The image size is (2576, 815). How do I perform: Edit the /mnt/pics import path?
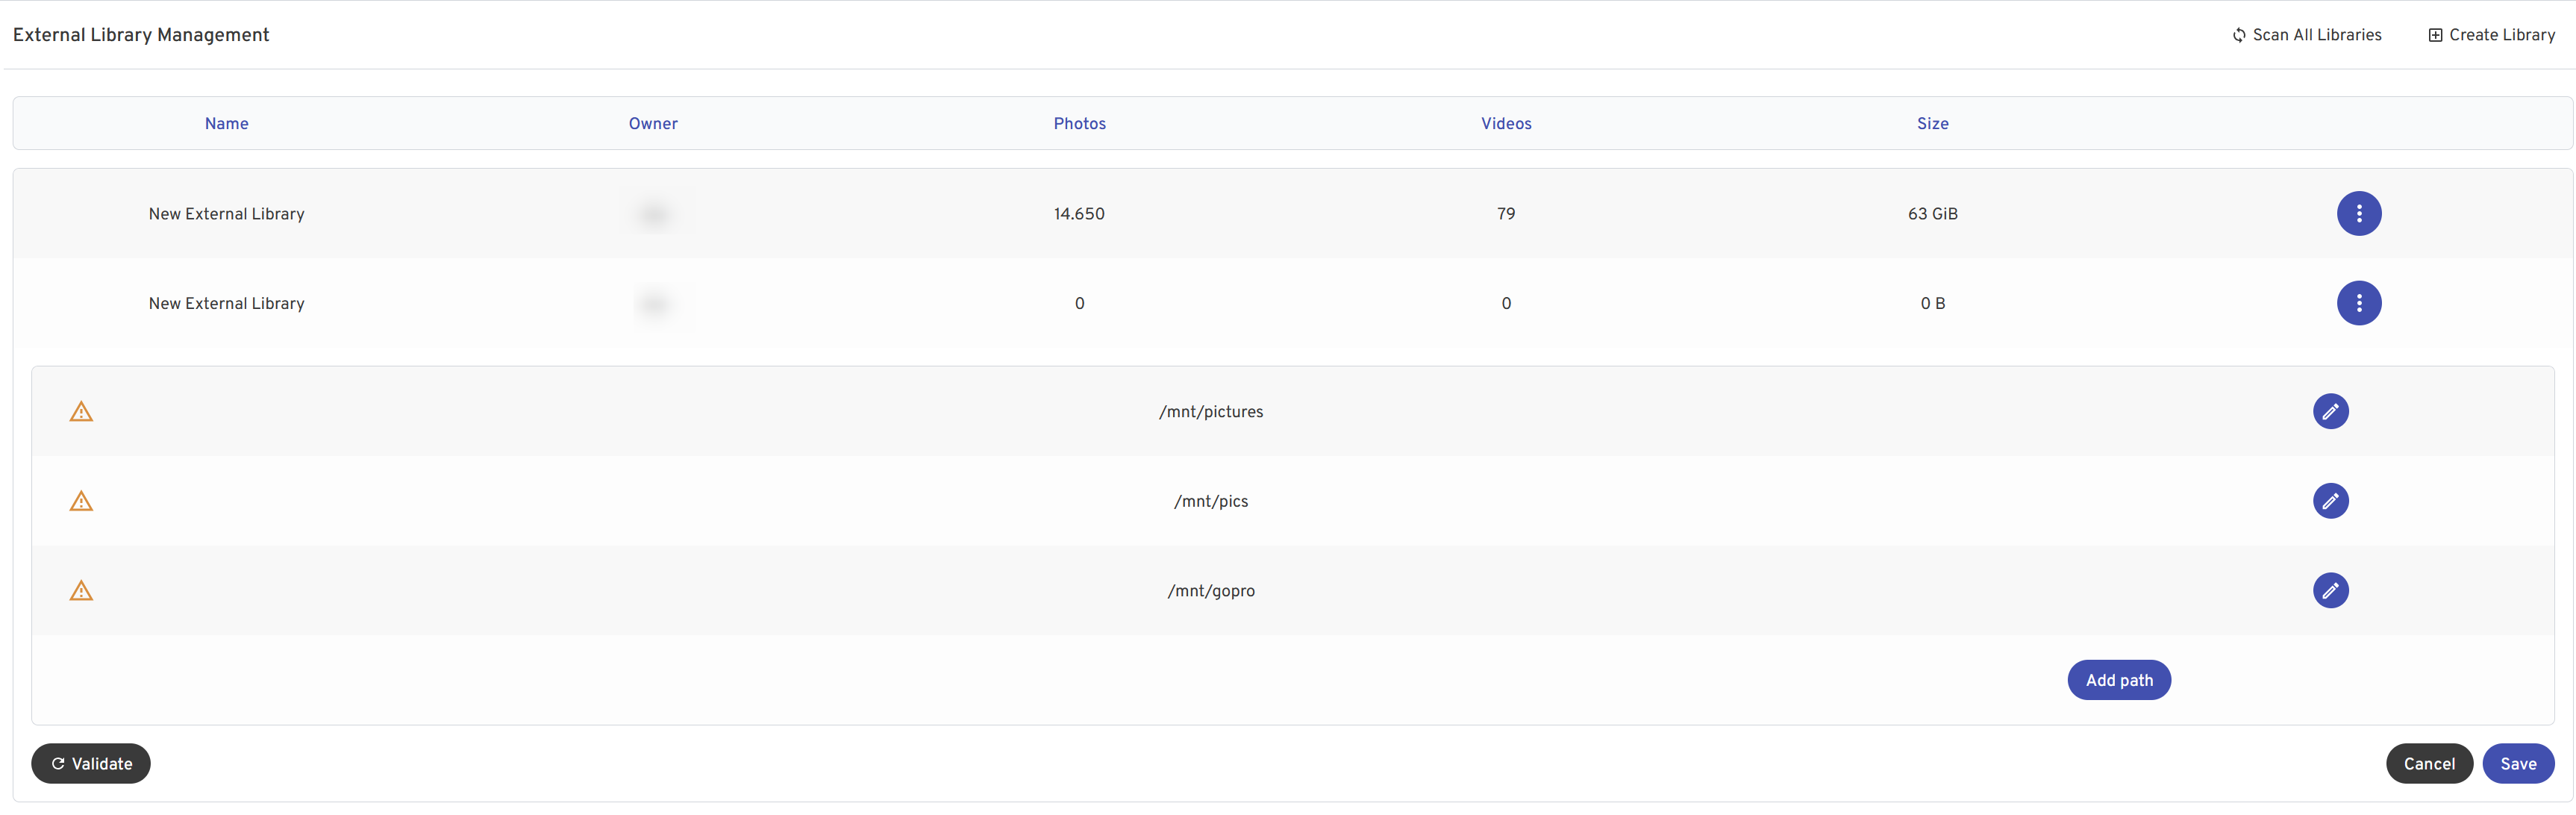pos(2330,501)
